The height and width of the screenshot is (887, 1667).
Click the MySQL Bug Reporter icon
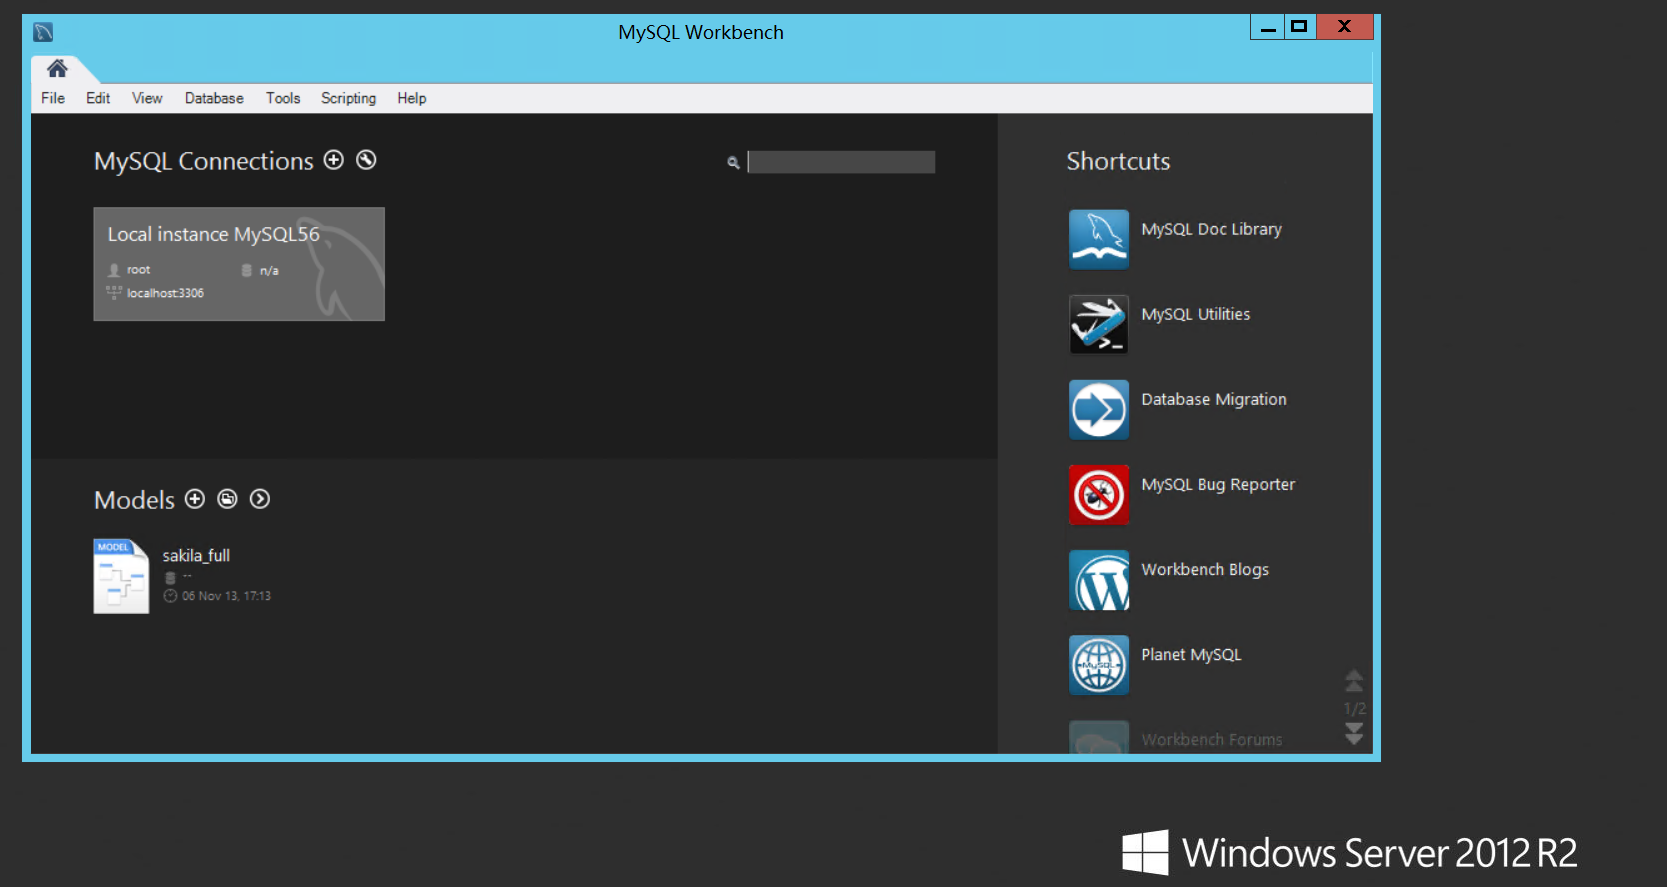coord(1099,494)
